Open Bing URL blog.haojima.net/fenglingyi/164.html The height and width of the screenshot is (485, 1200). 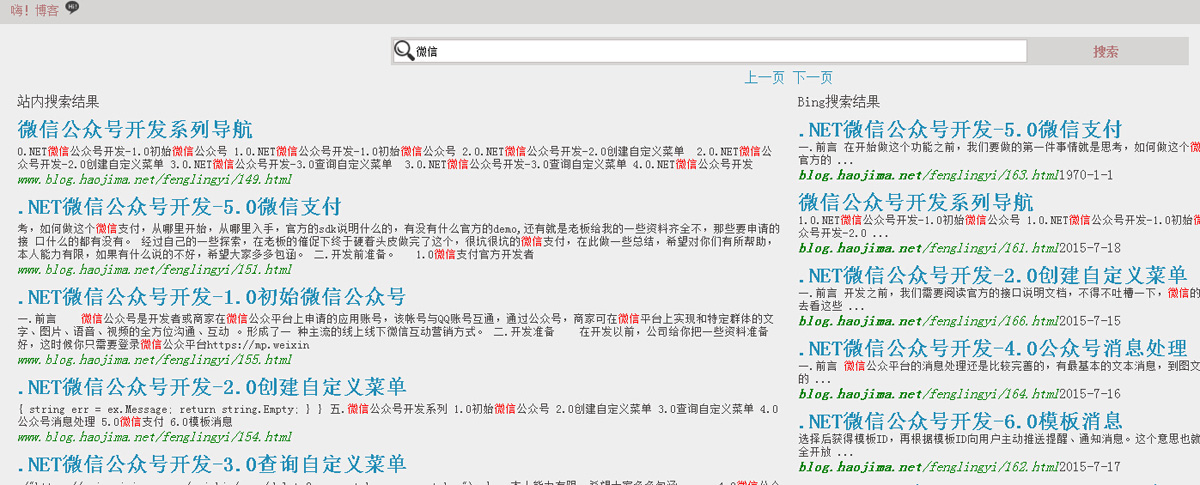pyautogui.click(x=928, y=394)
